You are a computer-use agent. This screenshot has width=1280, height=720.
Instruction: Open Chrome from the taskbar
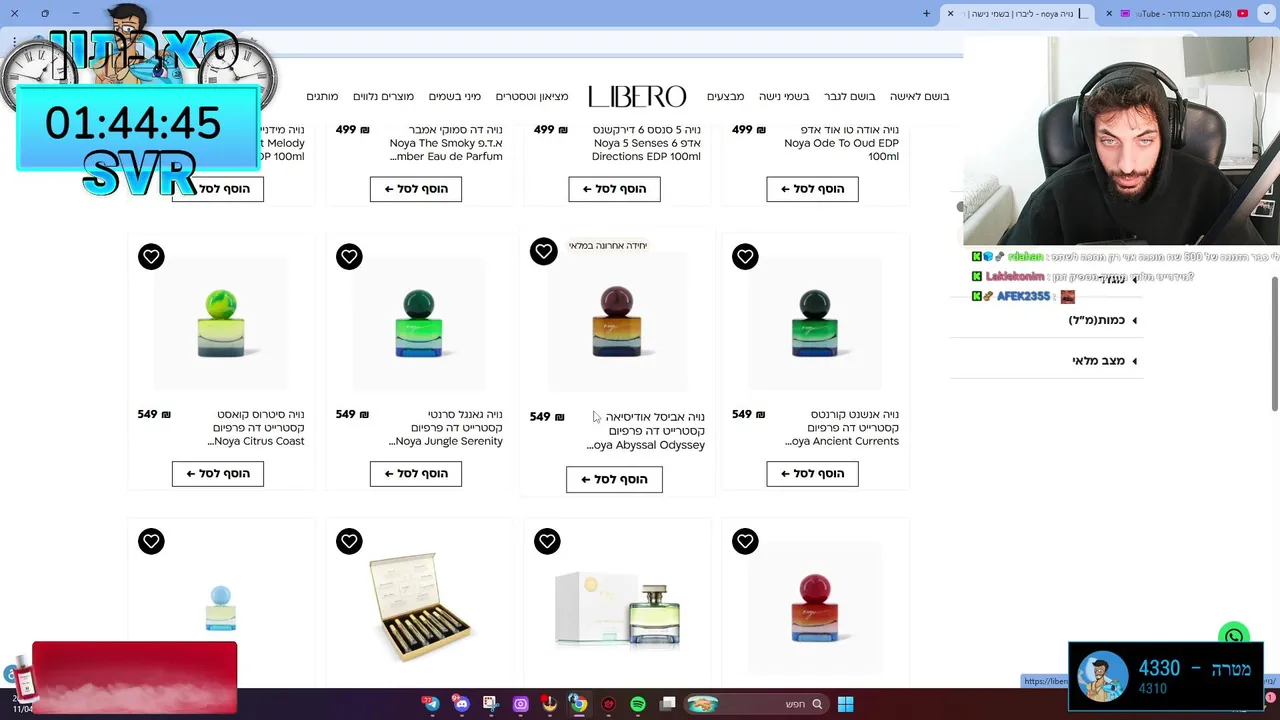578,704
